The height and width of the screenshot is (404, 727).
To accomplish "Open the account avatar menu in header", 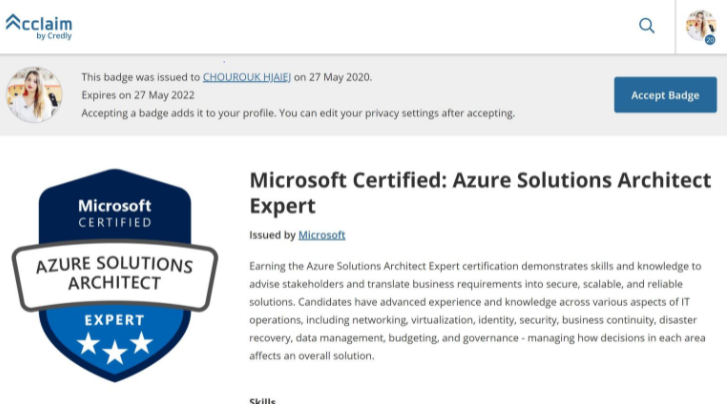I will pyautogui.click(x=700, y=25).
